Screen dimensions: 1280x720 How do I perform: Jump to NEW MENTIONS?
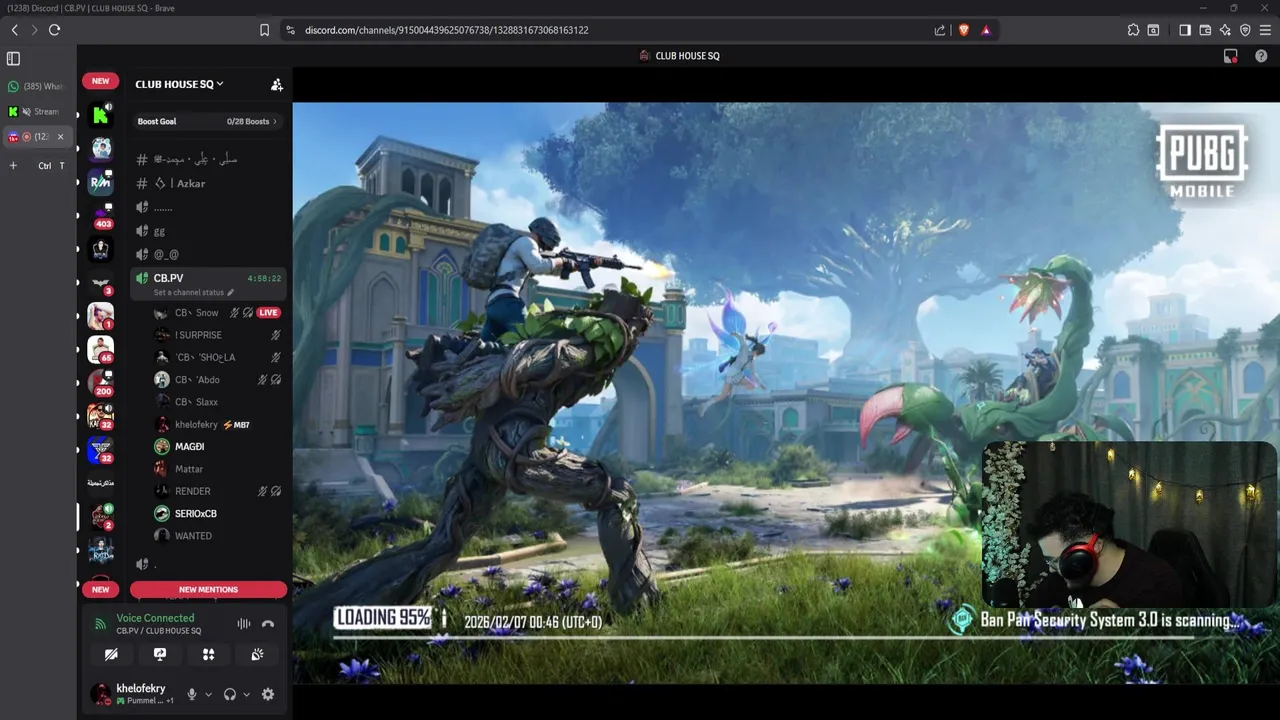[x=208, y=590]
